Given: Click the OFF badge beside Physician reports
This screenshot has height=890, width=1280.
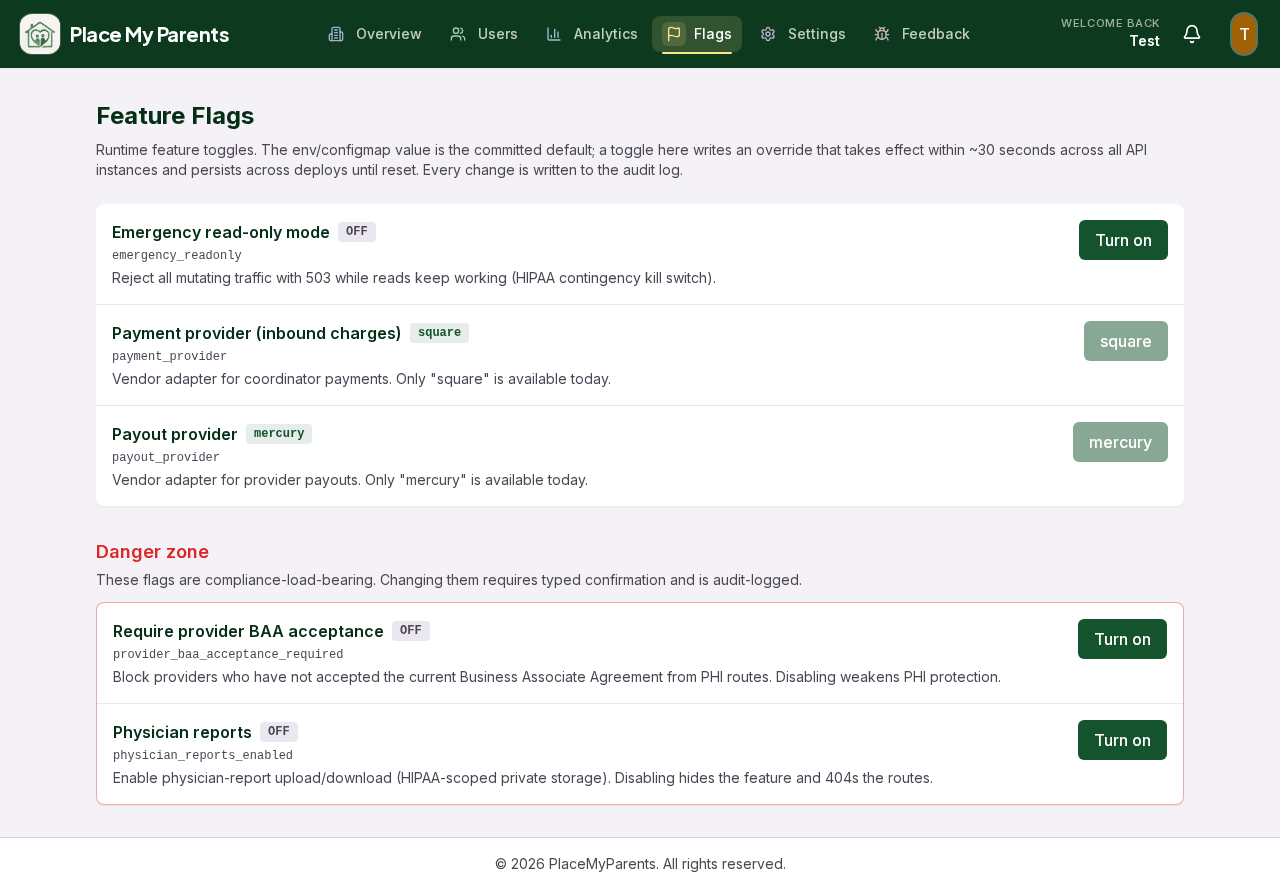Looking at the screenshot, I should pyautogui.click(x=279, y=732).
